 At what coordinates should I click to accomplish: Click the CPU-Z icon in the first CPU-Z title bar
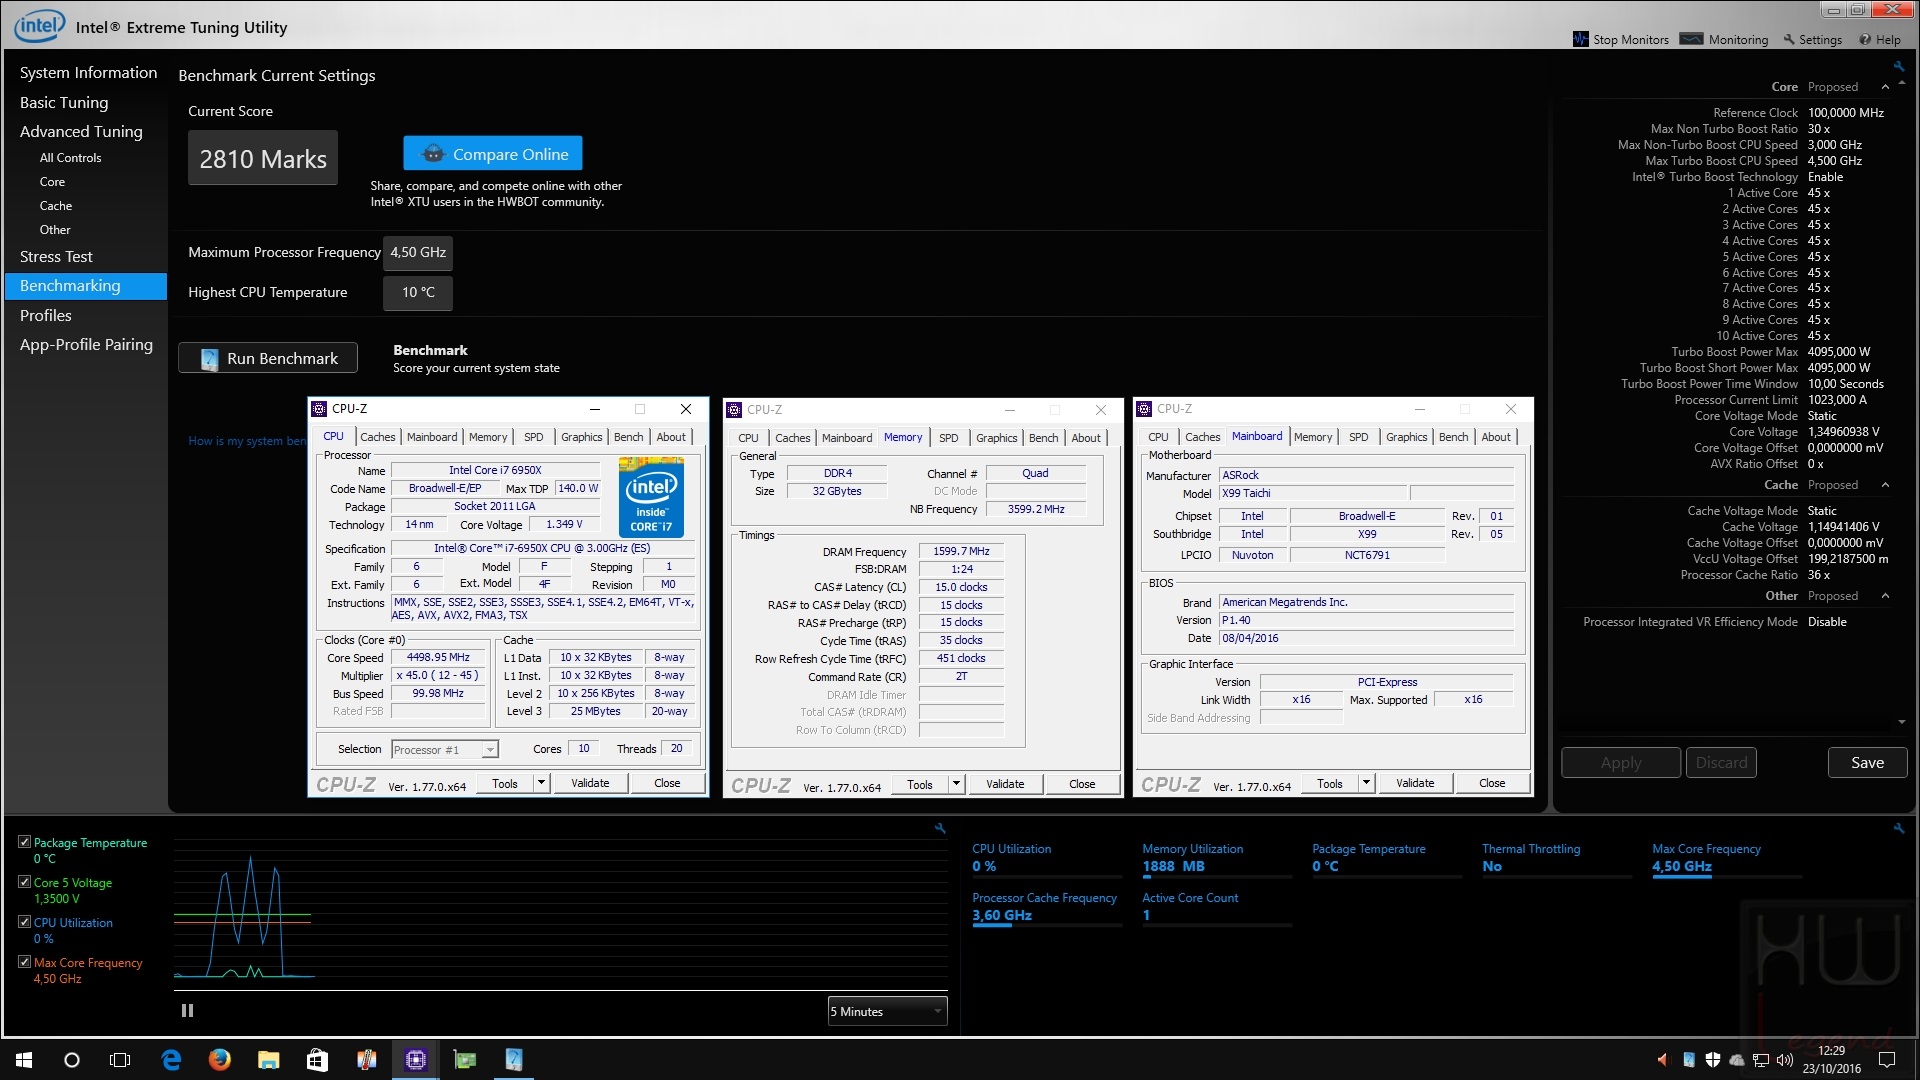(x=319, y=409)
